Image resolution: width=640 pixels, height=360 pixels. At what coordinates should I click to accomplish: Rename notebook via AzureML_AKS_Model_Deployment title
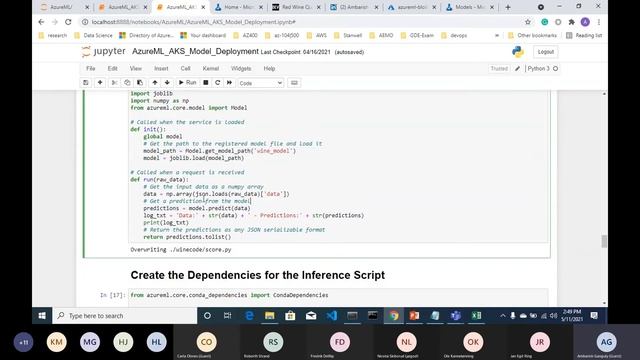[x=195, y=51]
